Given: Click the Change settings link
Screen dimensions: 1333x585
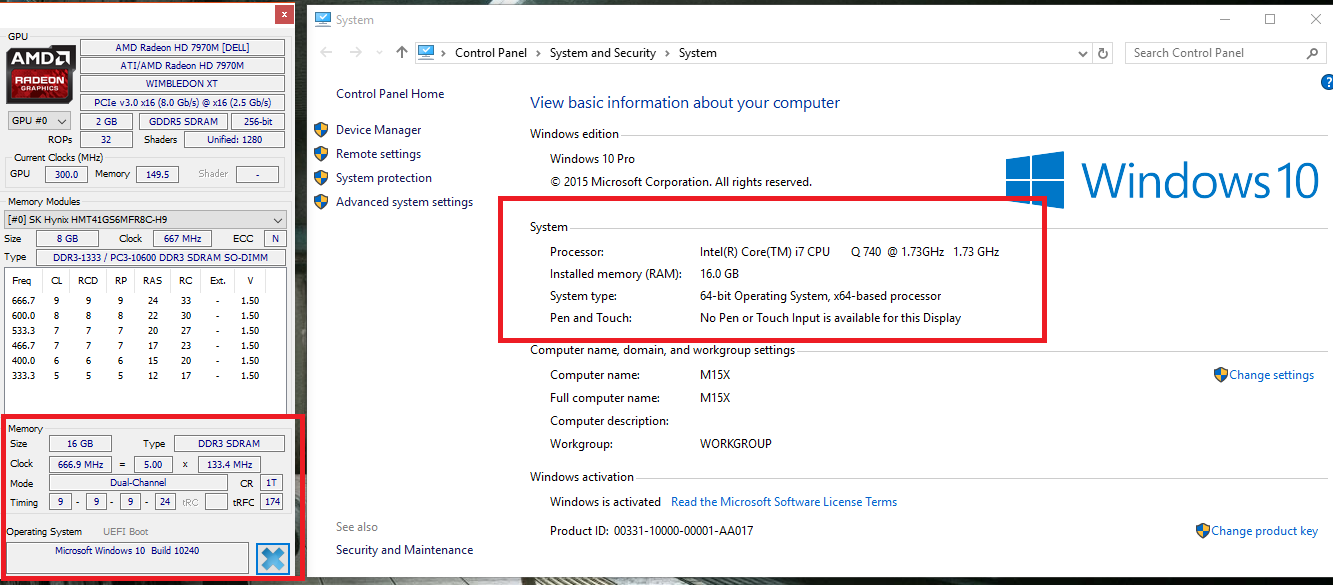Looking at the screenshot, I should click(x=1271, y=375).
